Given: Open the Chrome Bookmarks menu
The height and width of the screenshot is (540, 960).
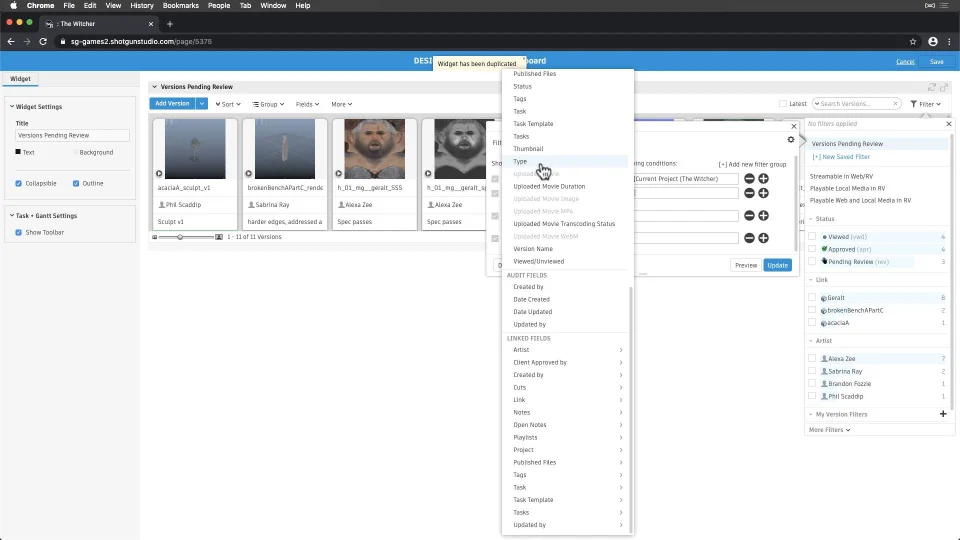Looking at the screenshot, I should [x=181, y=6].
